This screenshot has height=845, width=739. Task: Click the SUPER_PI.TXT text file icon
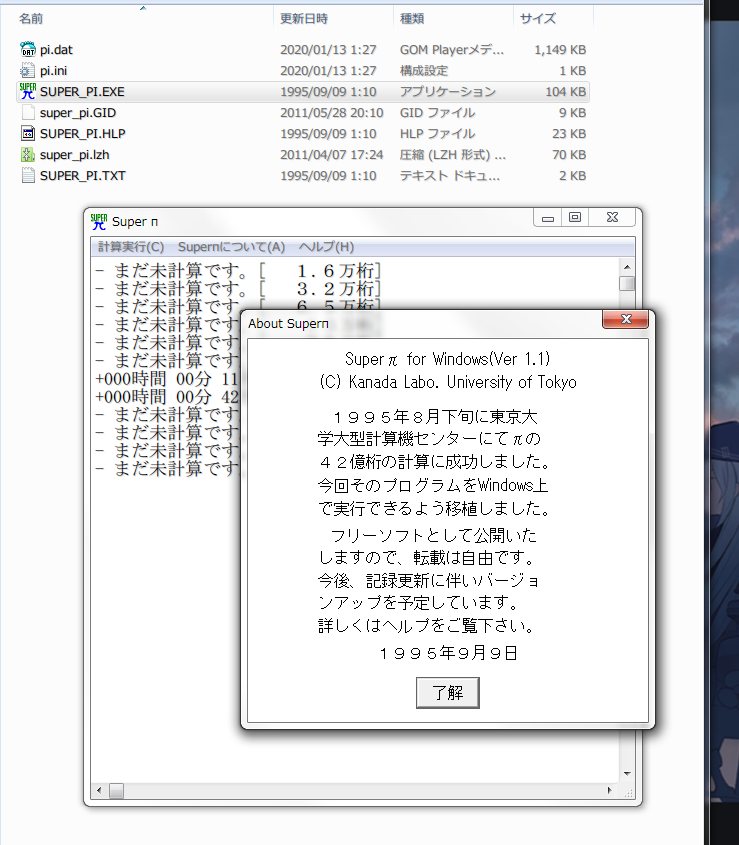(x=28, y=175)
